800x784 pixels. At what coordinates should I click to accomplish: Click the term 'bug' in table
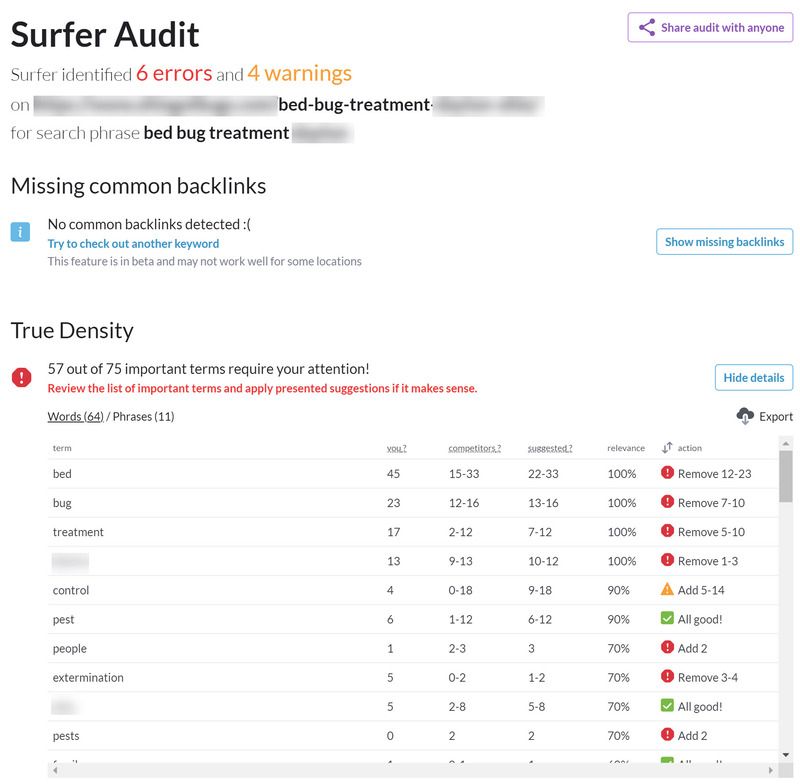tap(62, 503)
